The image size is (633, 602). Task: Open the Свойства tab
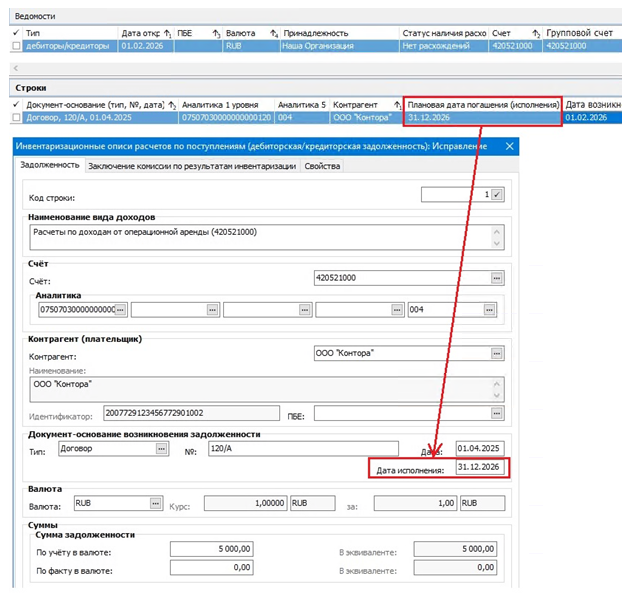pyautogui.click(x=322, y=165)
